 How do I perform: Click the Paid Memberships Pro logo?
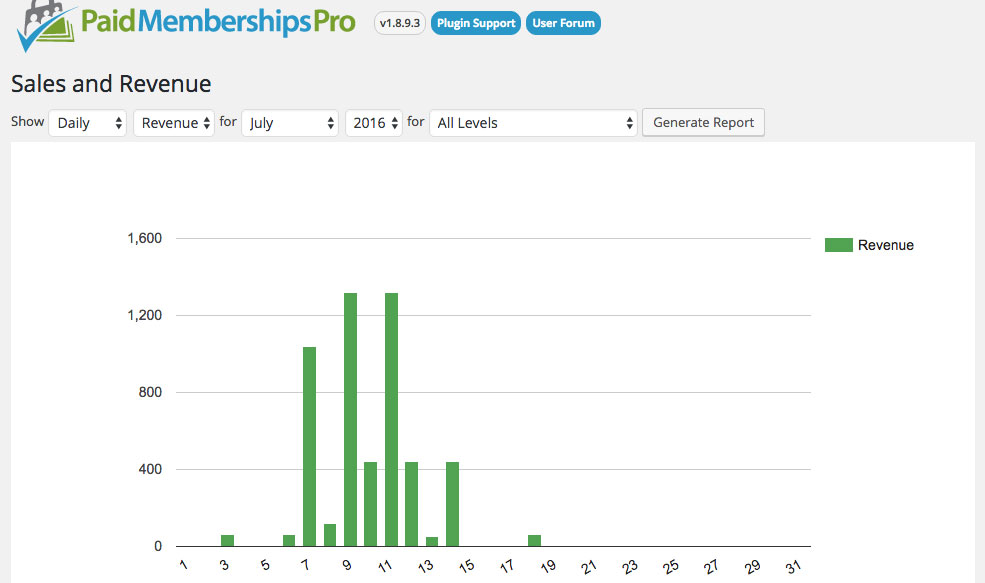[x=186, y=26]
